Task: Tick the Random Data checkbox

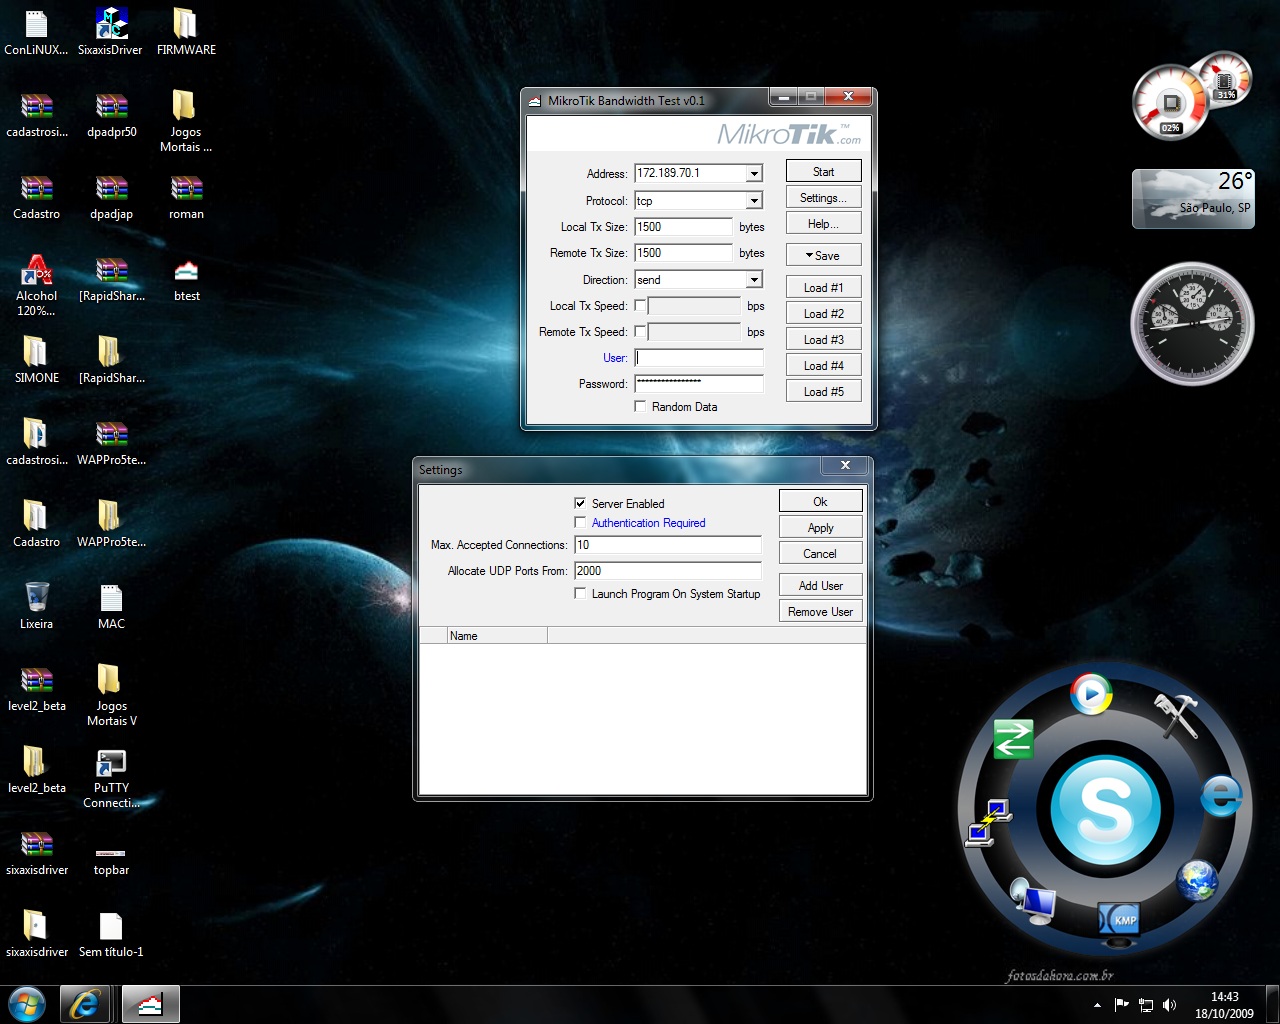Action: (640, 407)
